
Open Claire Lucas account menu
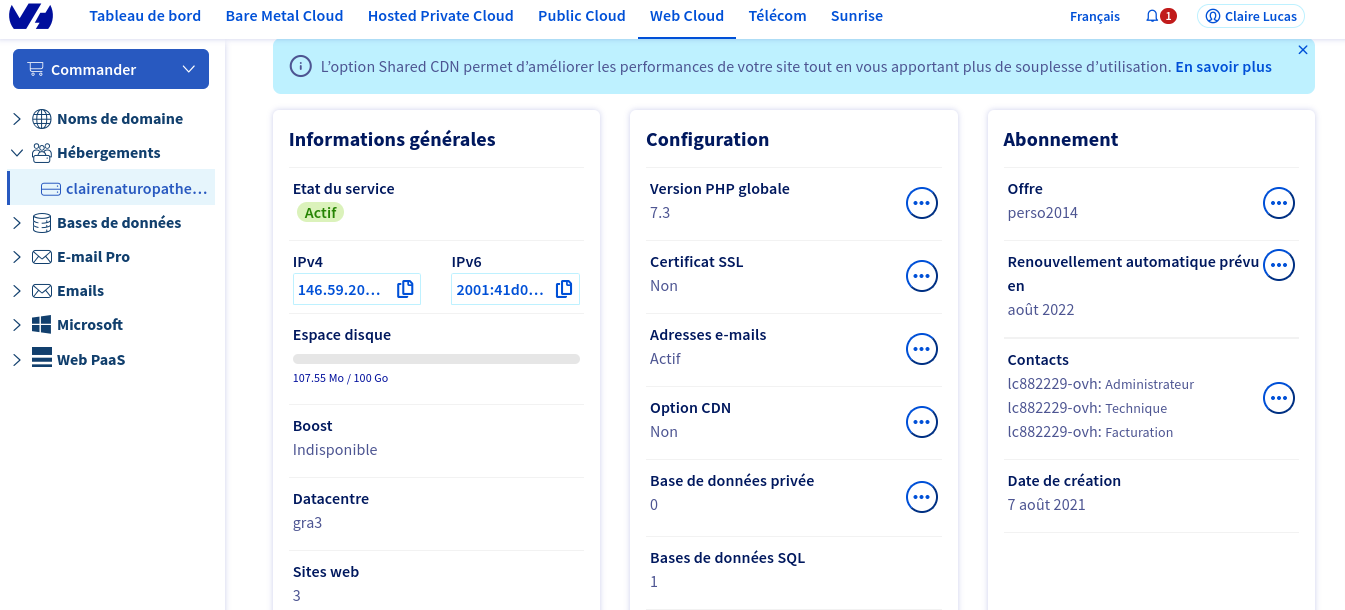coord(1250,16)
